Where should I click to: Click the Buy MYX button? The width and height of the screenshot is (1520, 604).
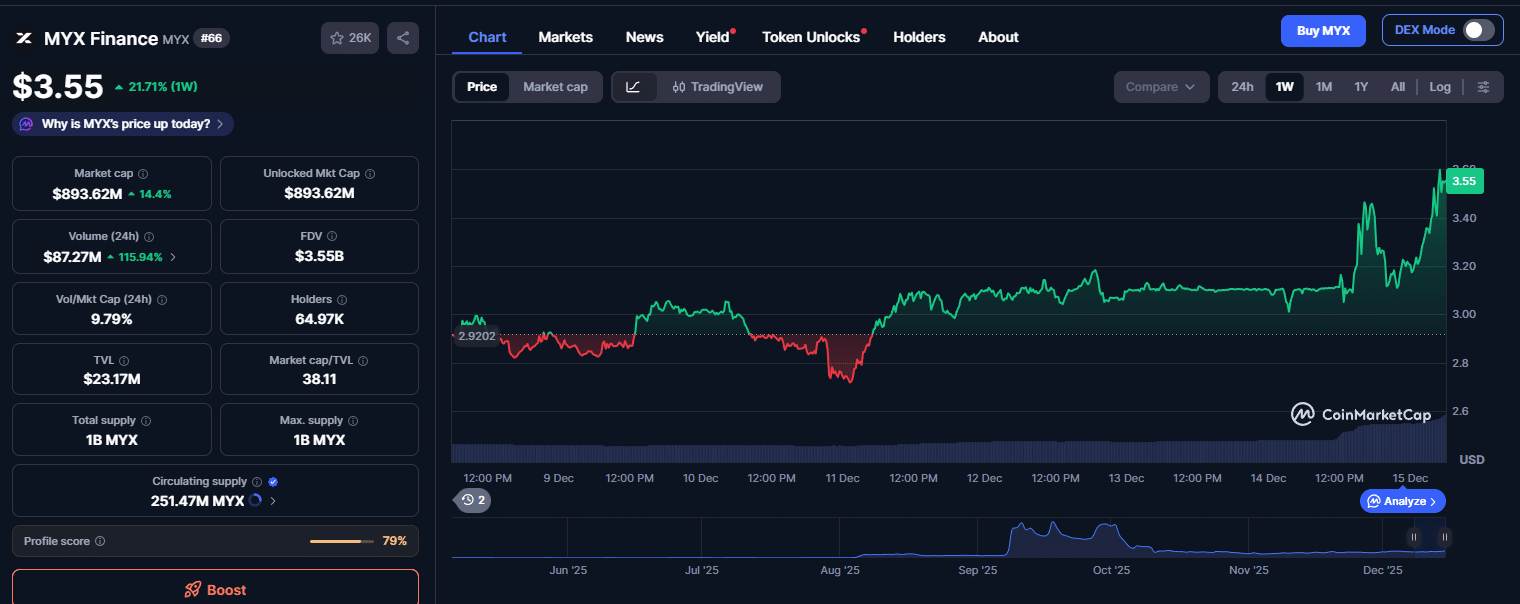(1323, 30)
